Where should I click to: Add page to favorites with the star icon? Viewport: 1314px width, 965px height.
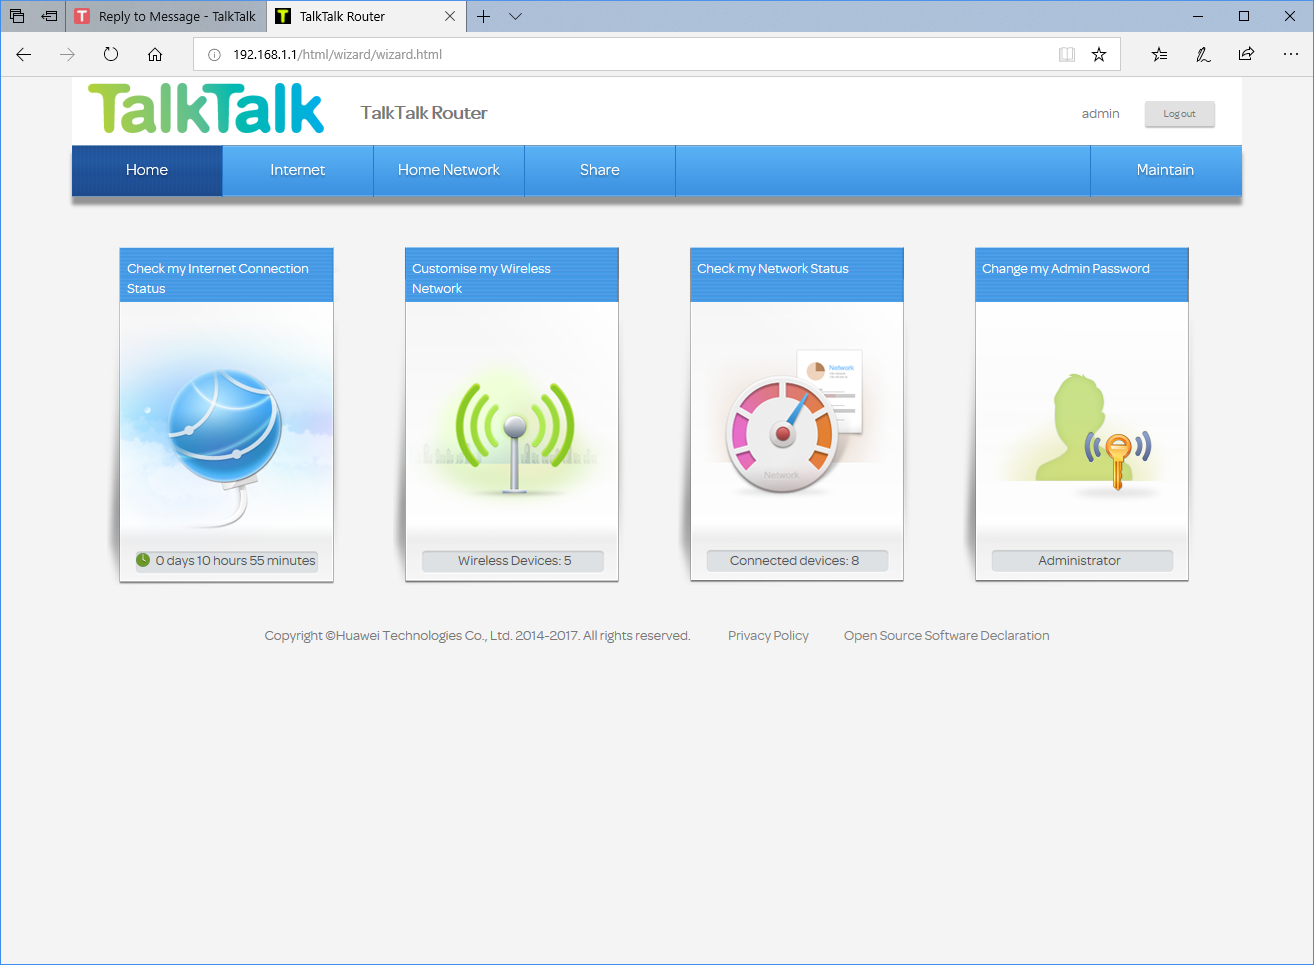tap(1099, 55)
